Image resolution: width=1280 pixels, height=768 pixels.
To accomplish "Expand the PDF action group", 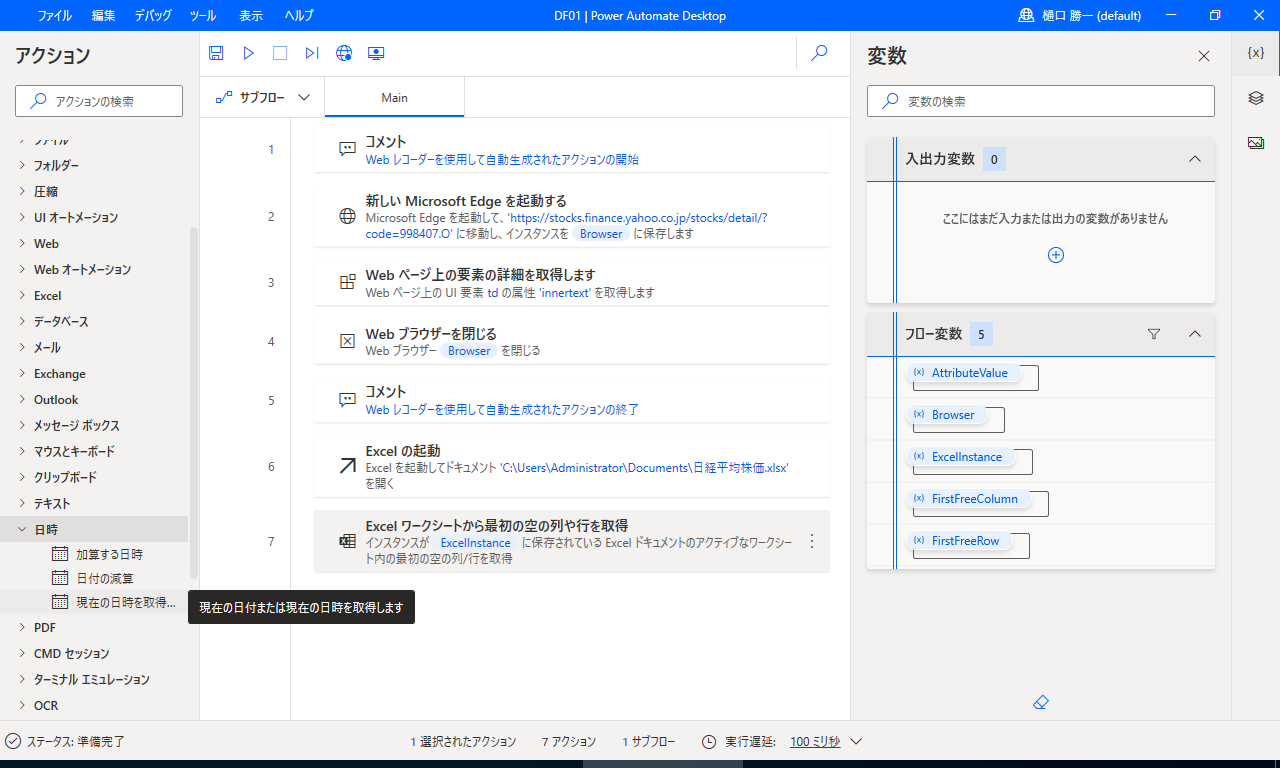I will pyautogui.click(x=22, y=627).
